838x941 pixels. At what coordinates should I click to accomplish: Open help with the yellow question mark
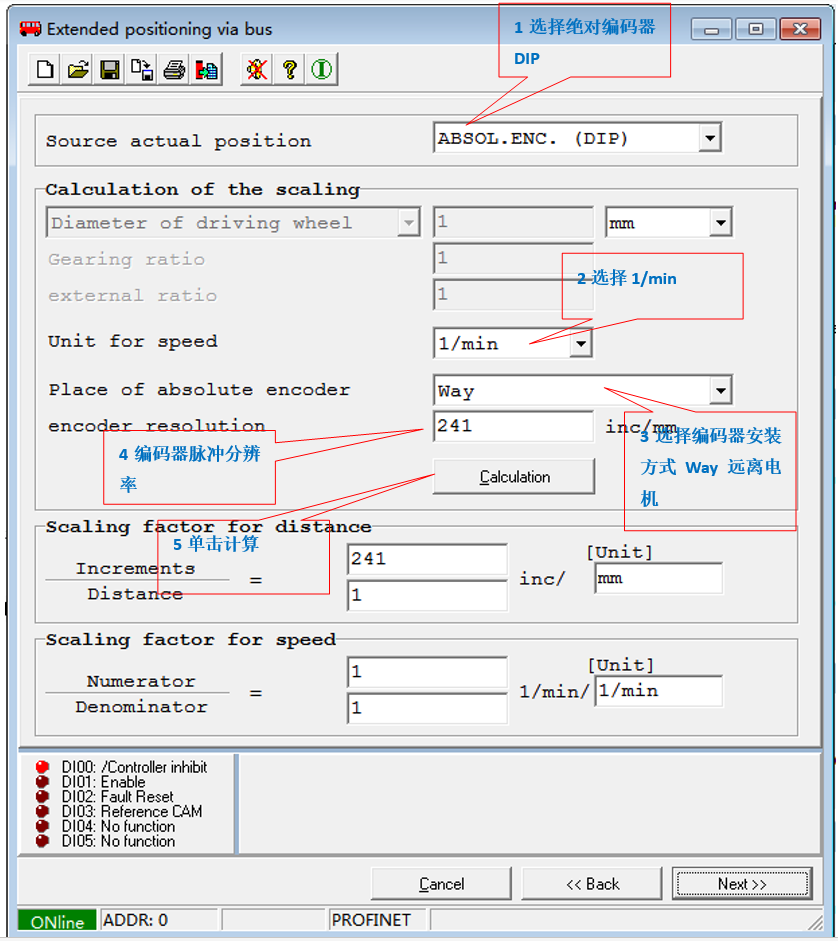(289, 70)
